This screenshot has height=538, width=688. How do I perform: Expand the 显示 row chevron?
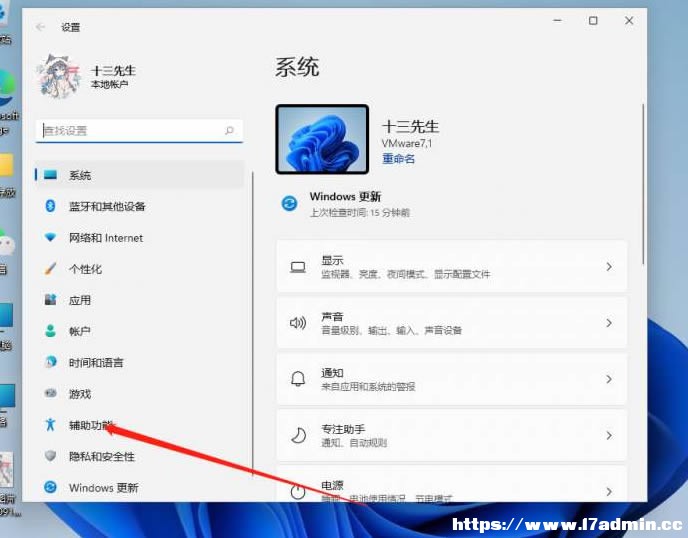(609, 266)
